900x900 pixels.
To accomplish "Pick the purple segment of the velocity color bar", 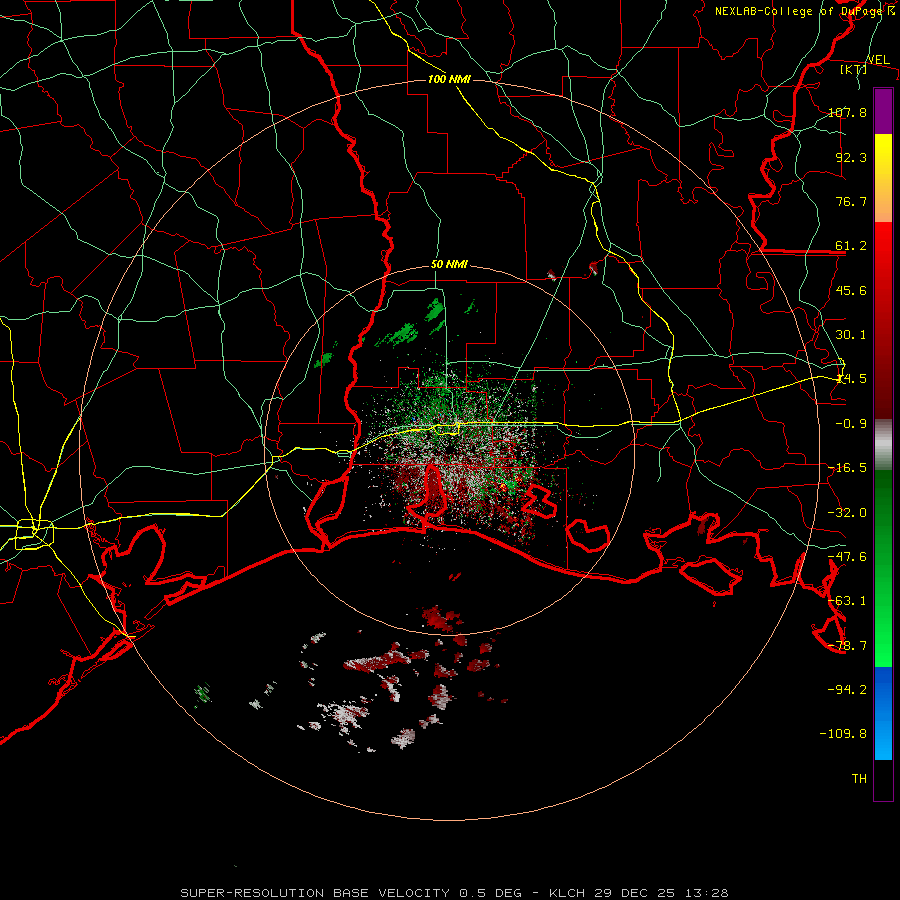I will 883,111.
